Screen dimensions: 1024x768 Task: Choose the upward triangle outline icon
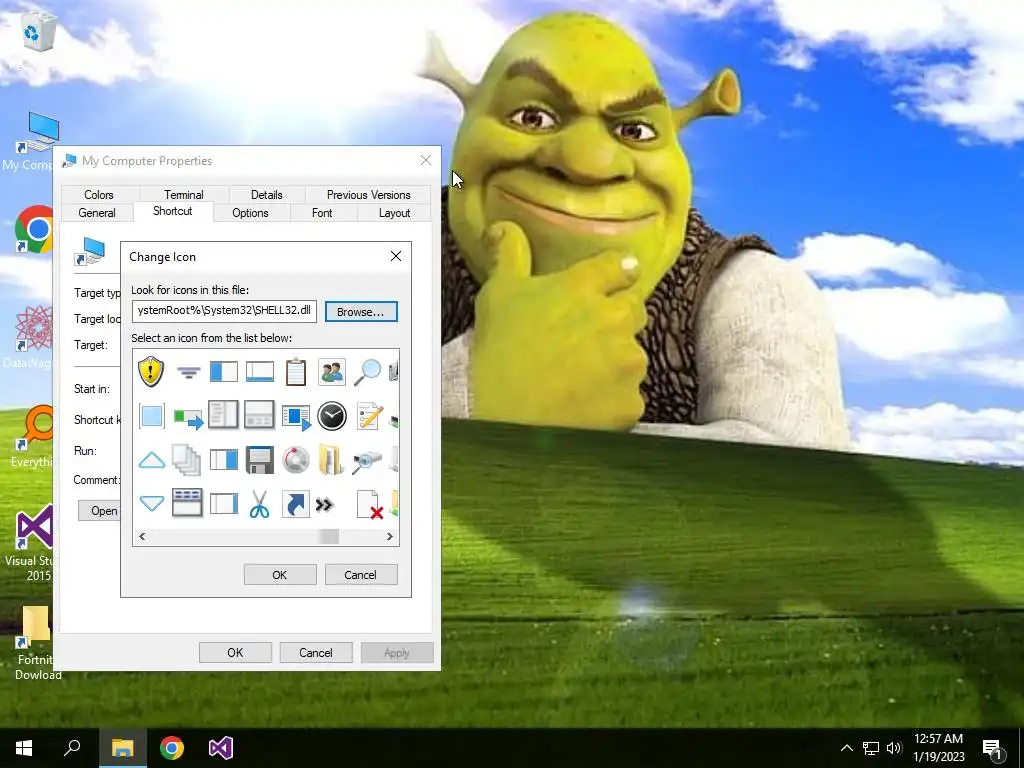(x=152, y=460)
